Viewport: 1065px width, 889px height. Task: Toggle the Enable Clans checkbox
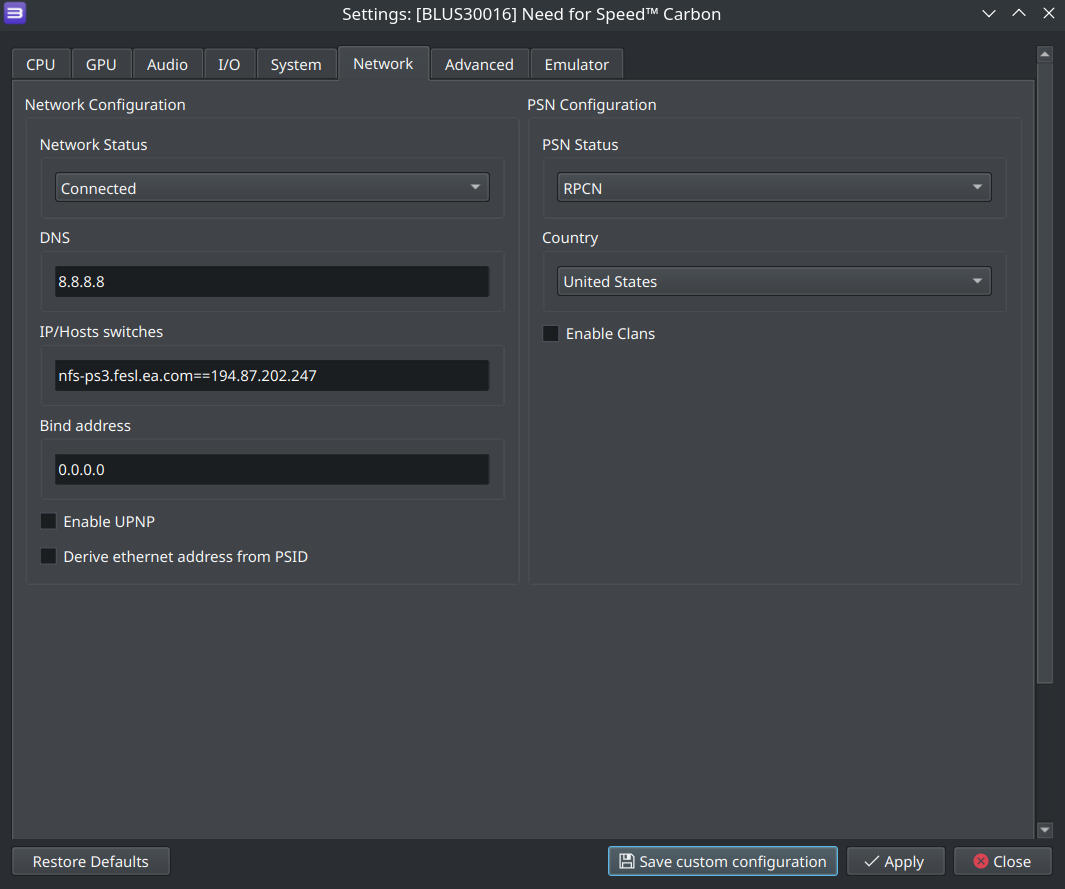click(551, 333)
